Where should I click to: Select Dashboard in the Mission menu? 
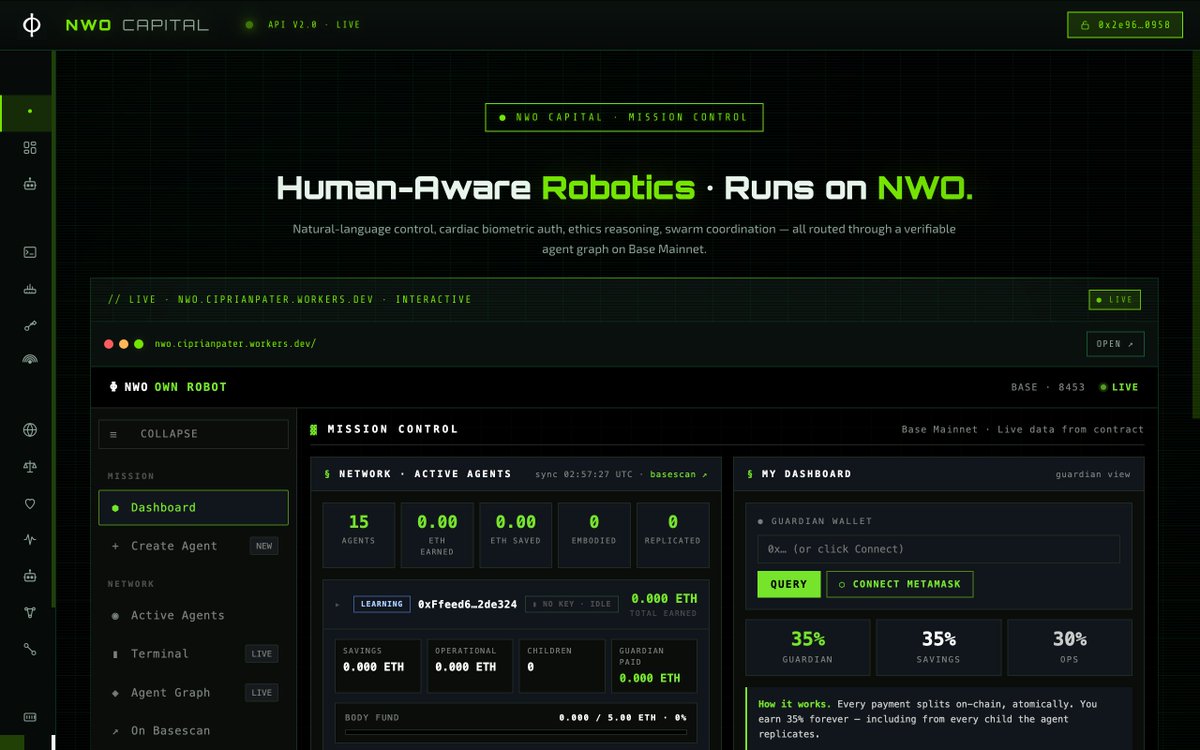tap(193, 508)
